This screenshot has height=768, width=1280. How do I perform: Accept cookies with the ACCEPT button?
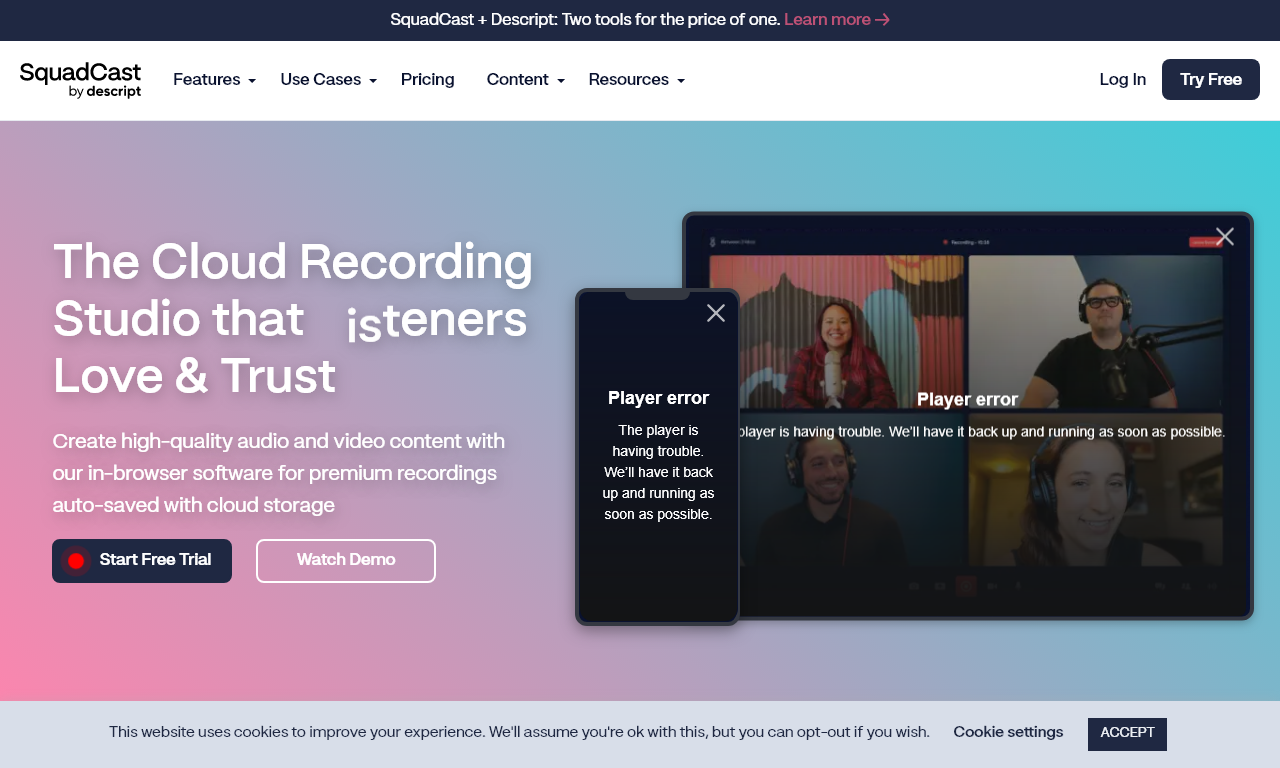(x=1127, y=734)
